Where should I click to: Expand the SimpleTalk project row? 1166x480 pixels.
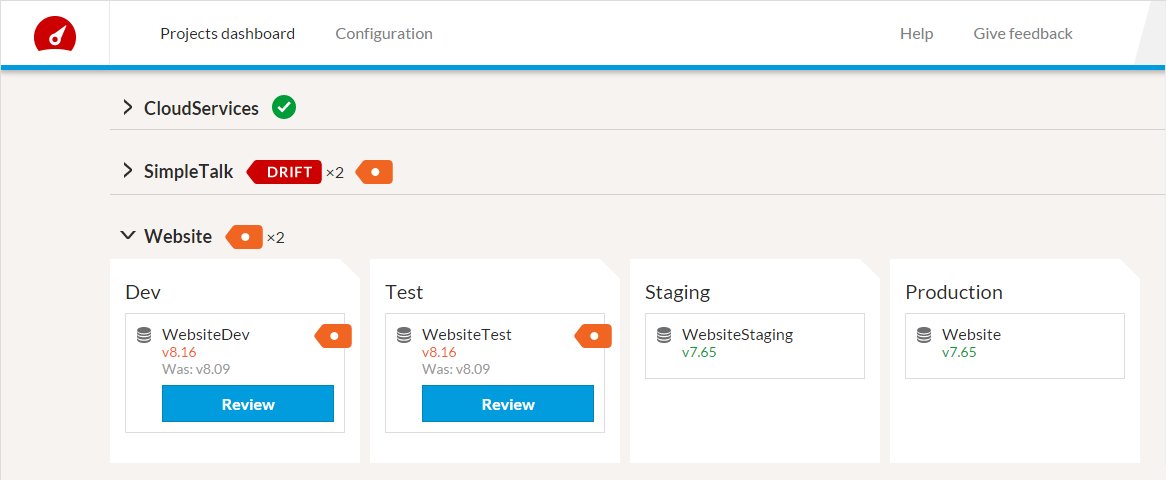click(x=128, y=171)
